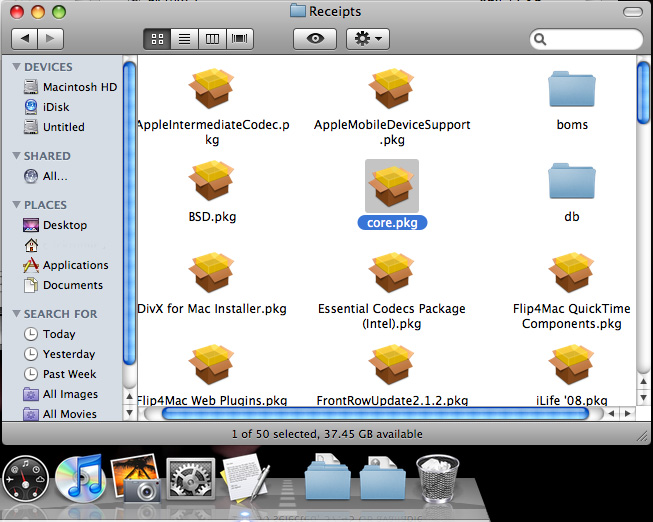Select AppleMobileDeviceSupport.pkg package icon
This screenshot has height=522, width=653.
pyautogui.click(x=392, y=88)
